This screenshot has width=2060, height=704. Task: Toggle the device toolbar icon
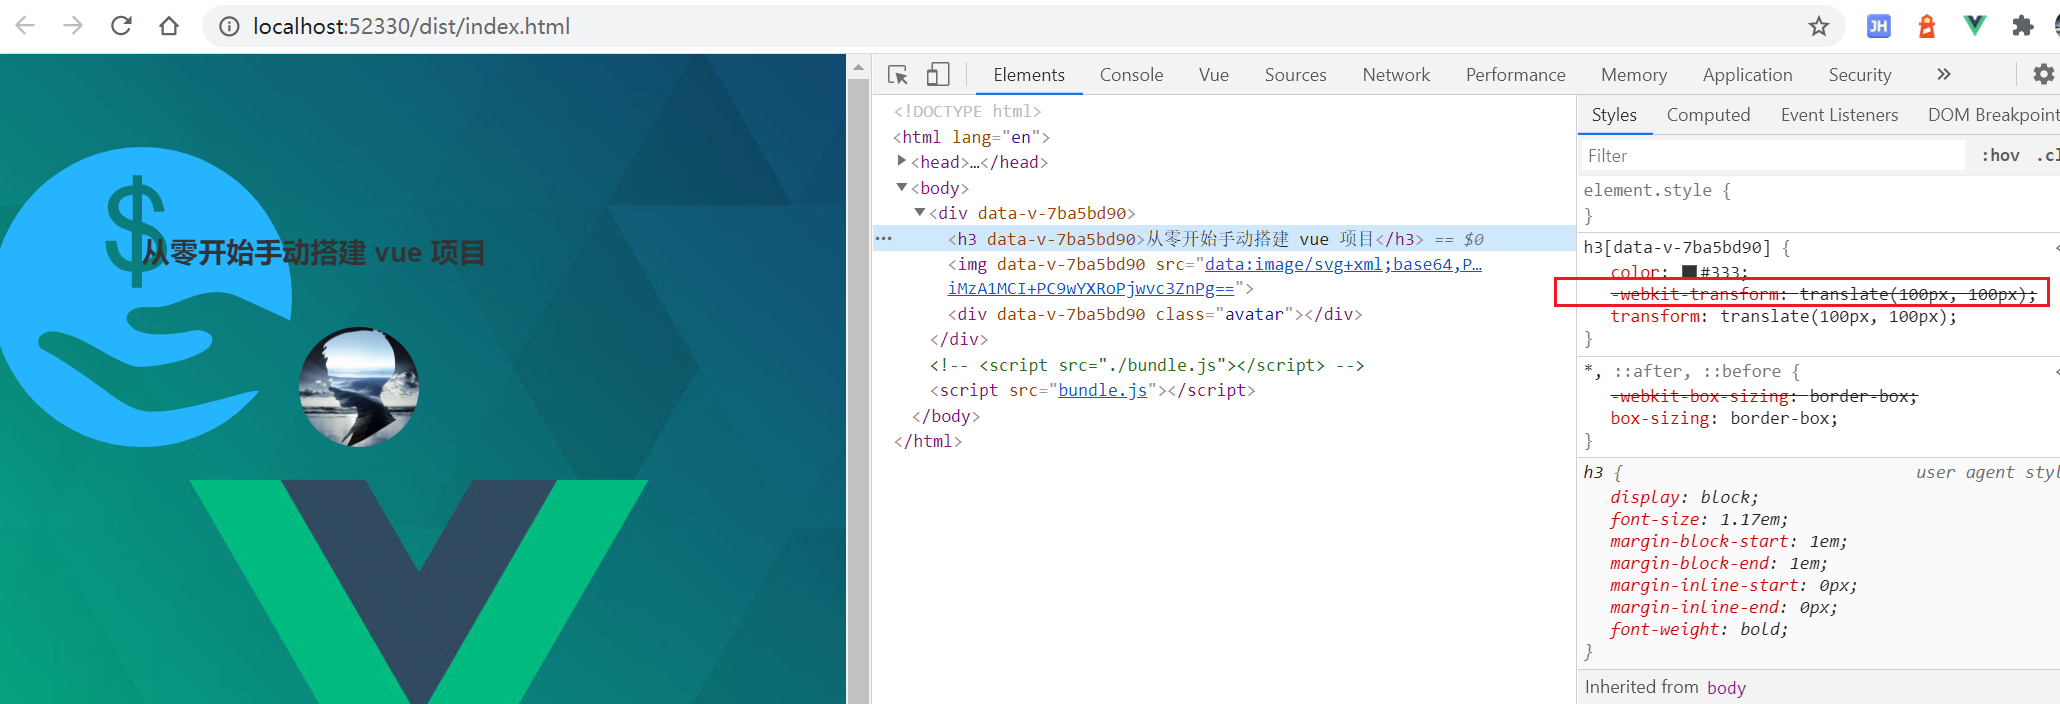pos(938,75)
